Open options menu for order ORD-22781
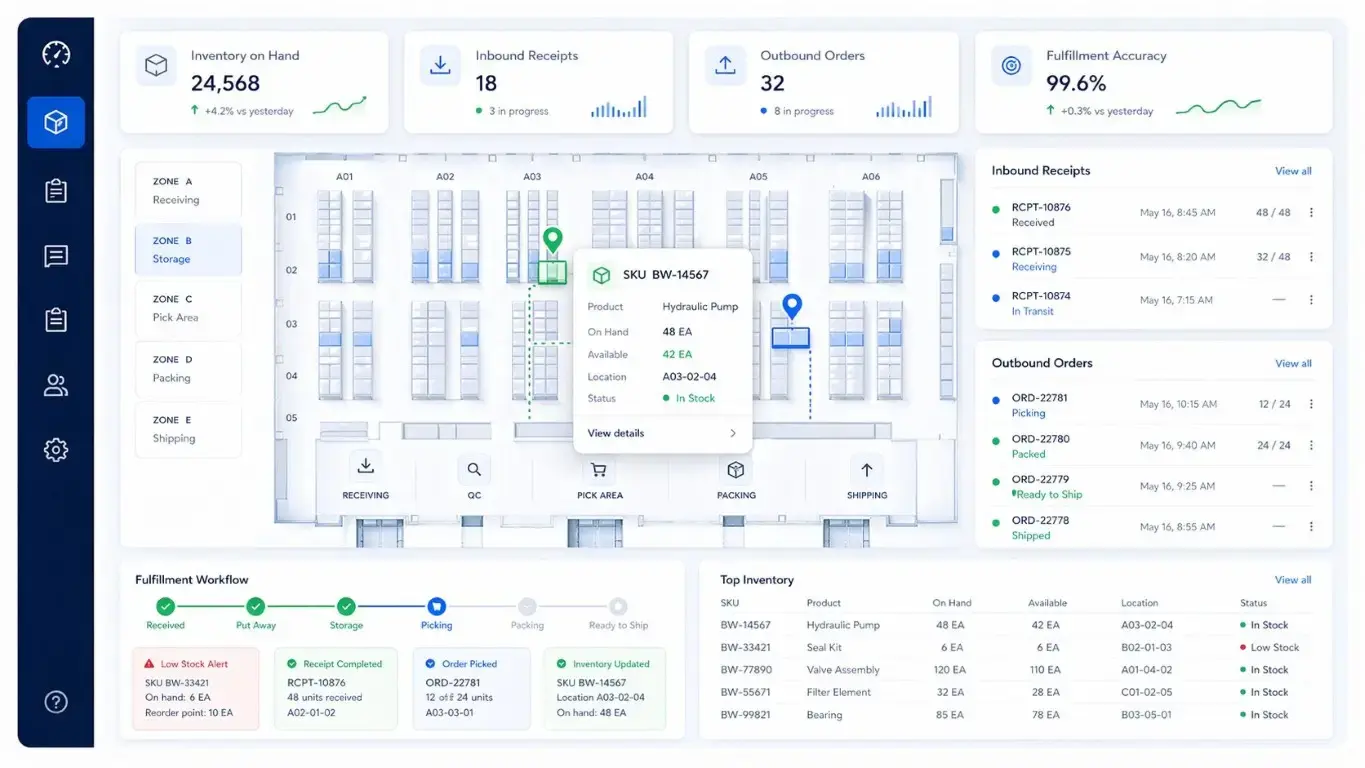The width and height of the screenshot is (1365, 768). (x=1311, y=404)
